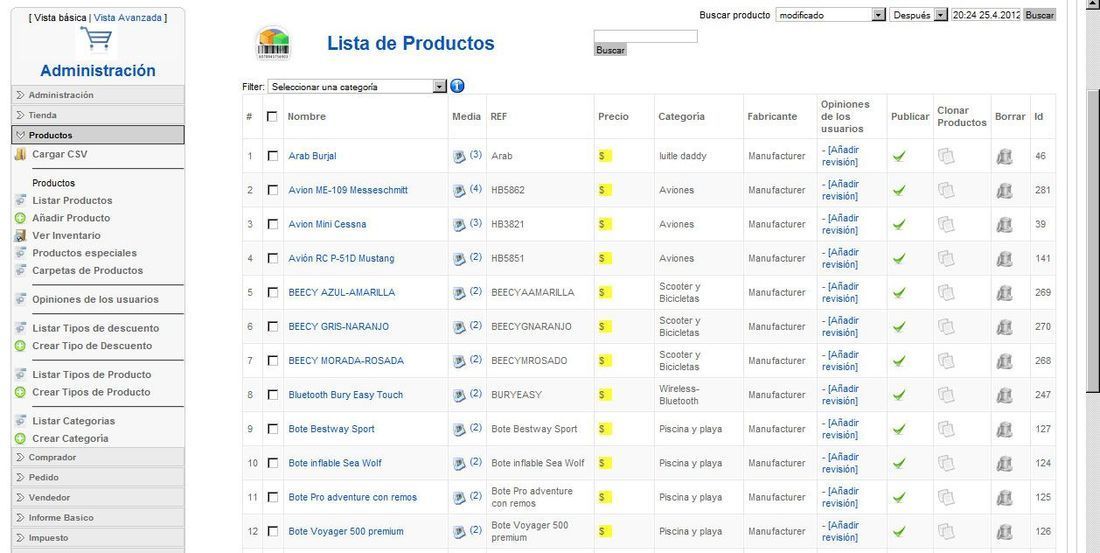Check the box for Avión RC P-51D Mustang
The width and height of the screenshot is (1100, 553).
pyautogui.click(x=272, y=258)
